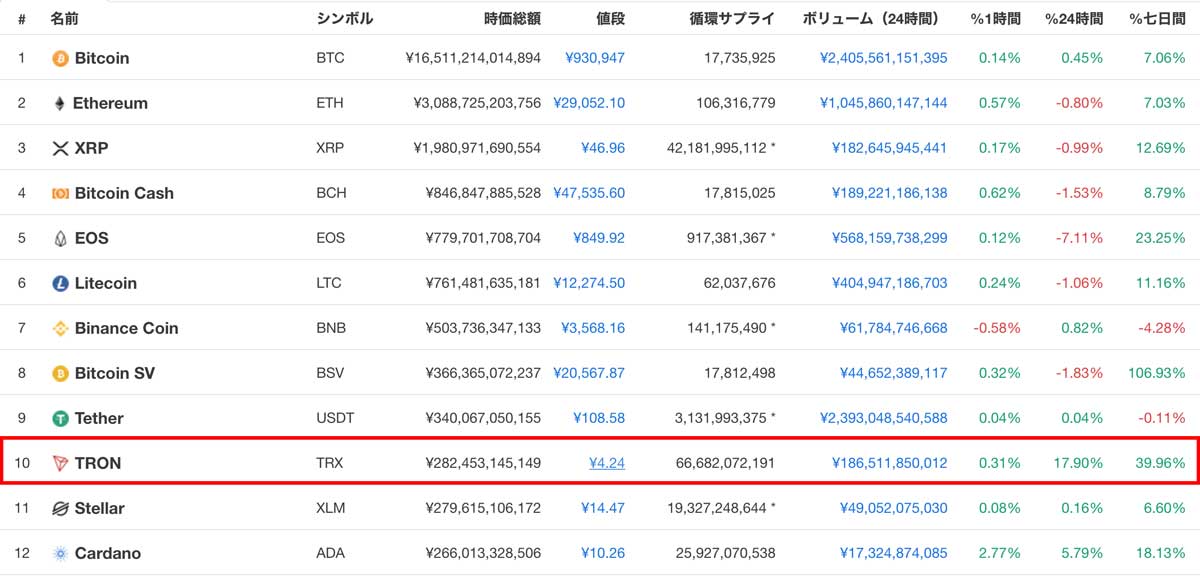Open Bitcoin price link ¥930,947
1200x576 pixels.
click(595, 58)
